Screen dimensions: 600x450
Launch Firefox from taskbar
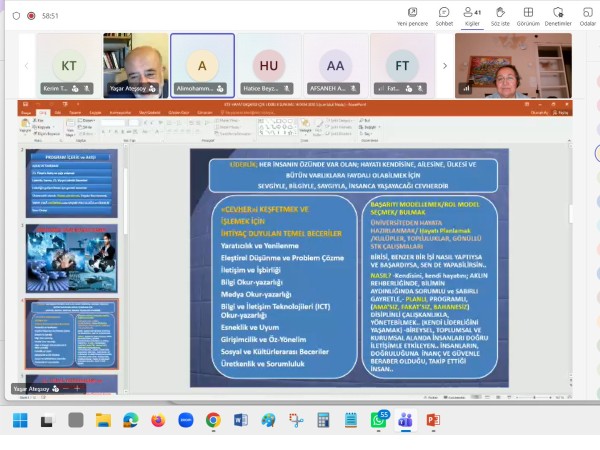(158, 421)
